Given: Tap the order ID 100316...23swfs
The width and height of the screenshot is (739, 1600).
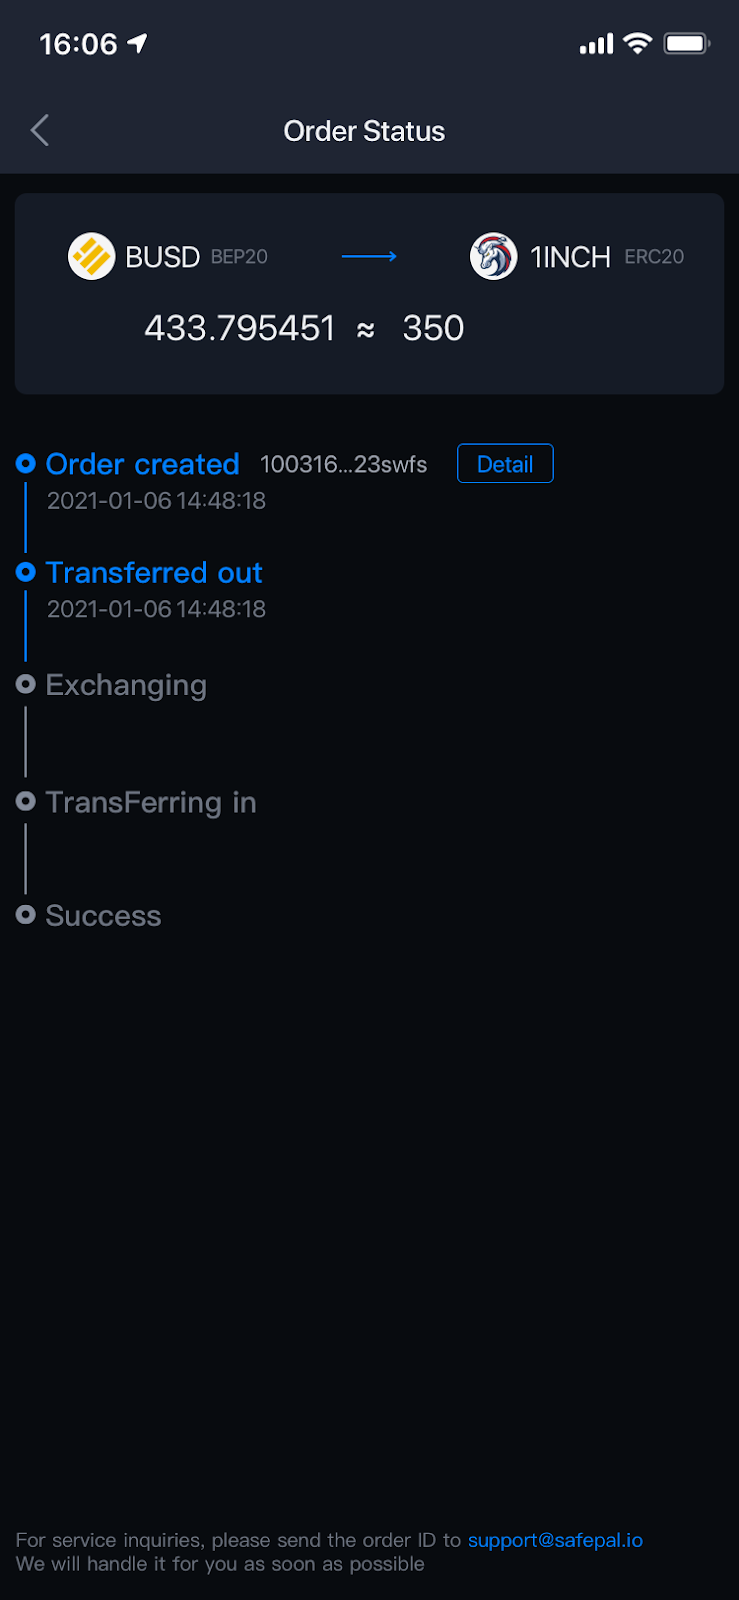Looking at the screenshot, I should coord(343,464).
